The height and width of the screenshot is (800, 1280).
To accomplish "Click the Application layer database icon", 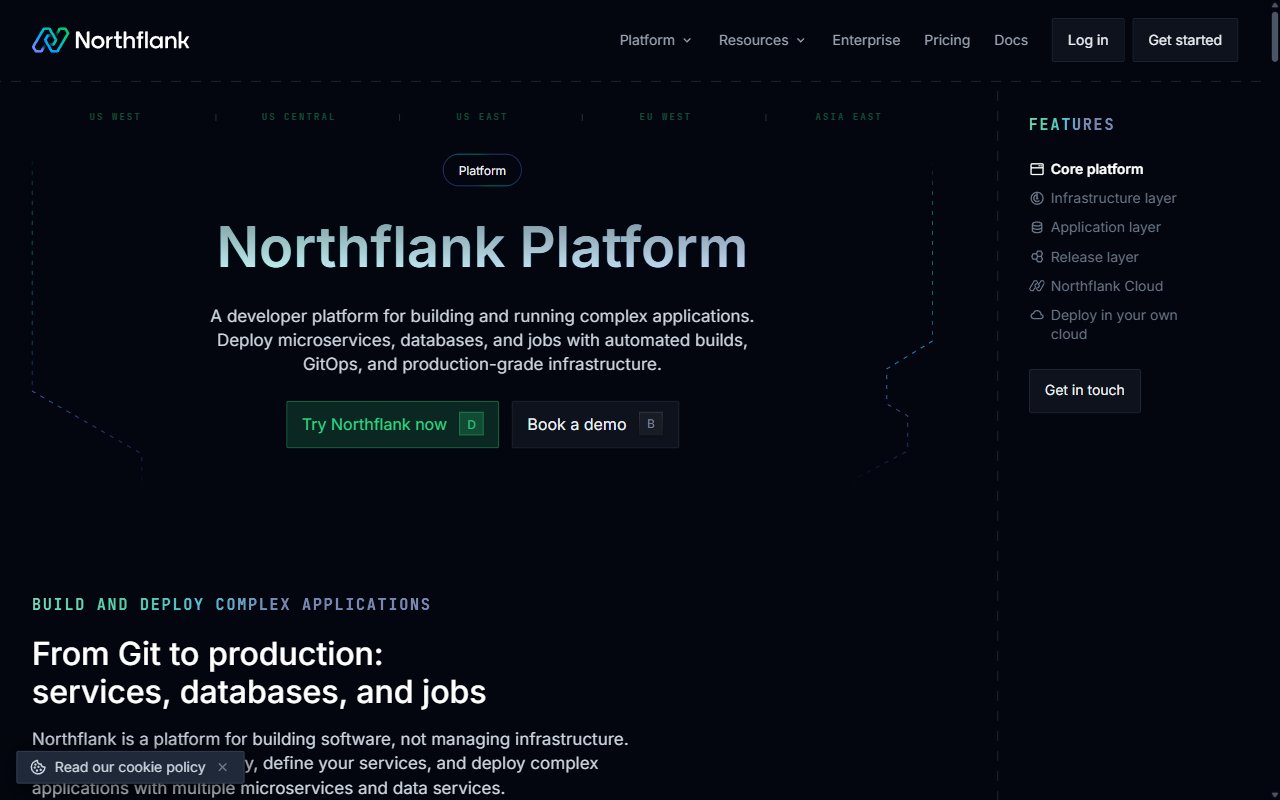I will pos(1037,227).
